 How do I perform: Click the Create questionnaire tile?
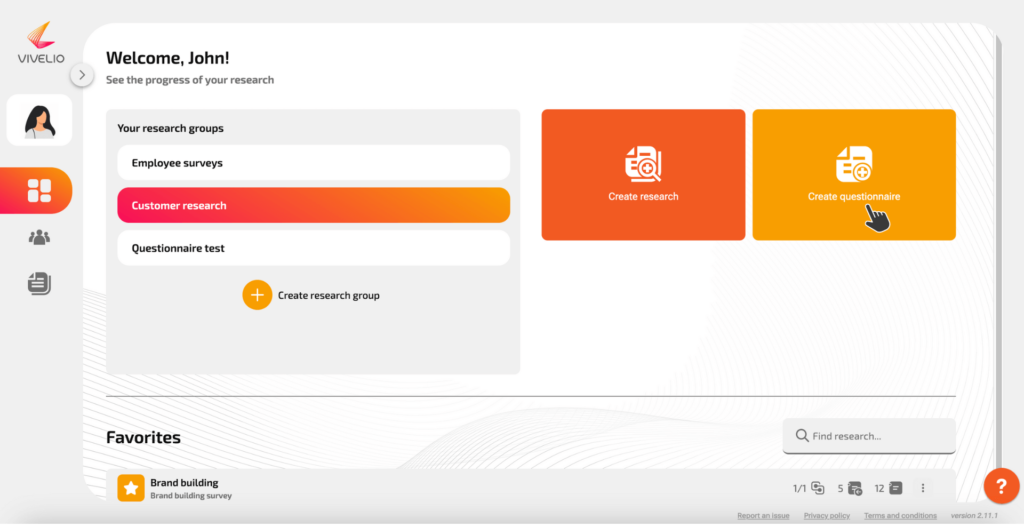[854, 175]
